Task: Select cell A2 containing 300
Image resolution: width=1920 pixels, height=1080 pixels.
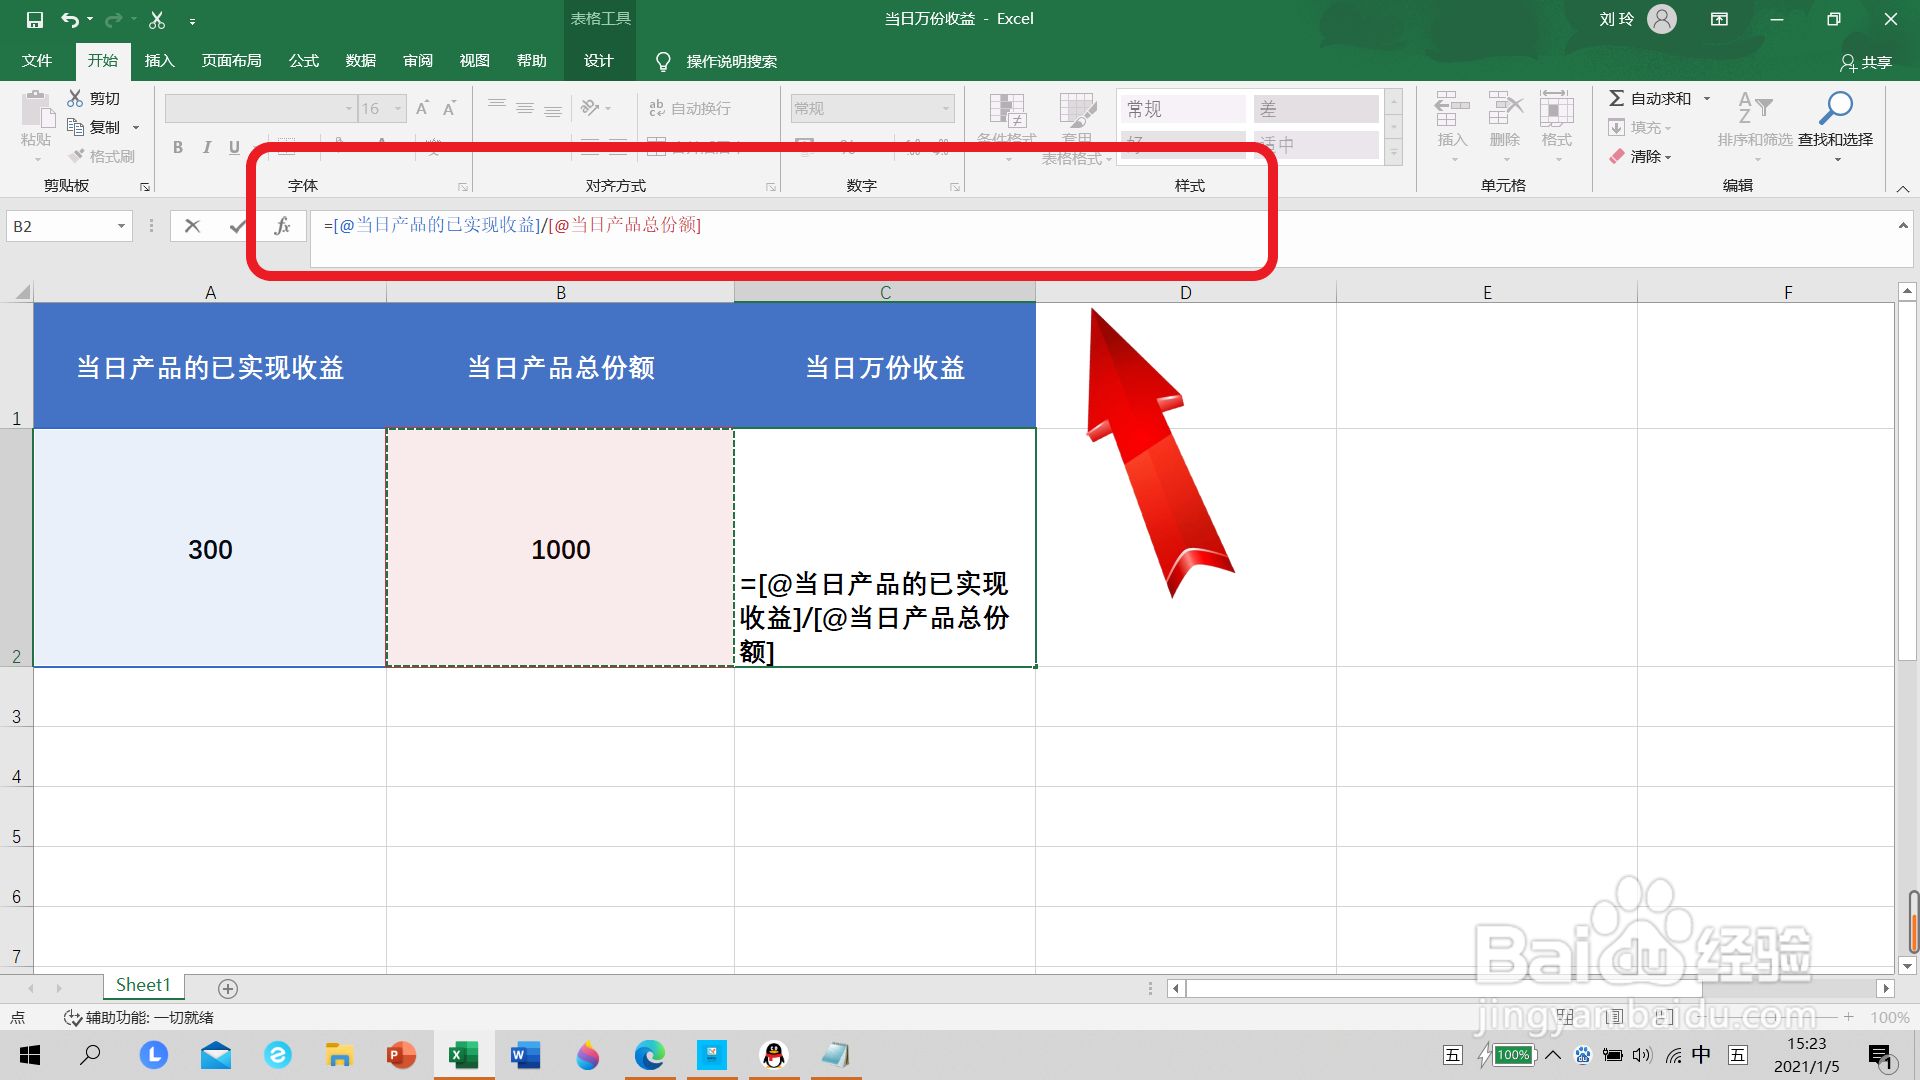Action: pos(210,548)
